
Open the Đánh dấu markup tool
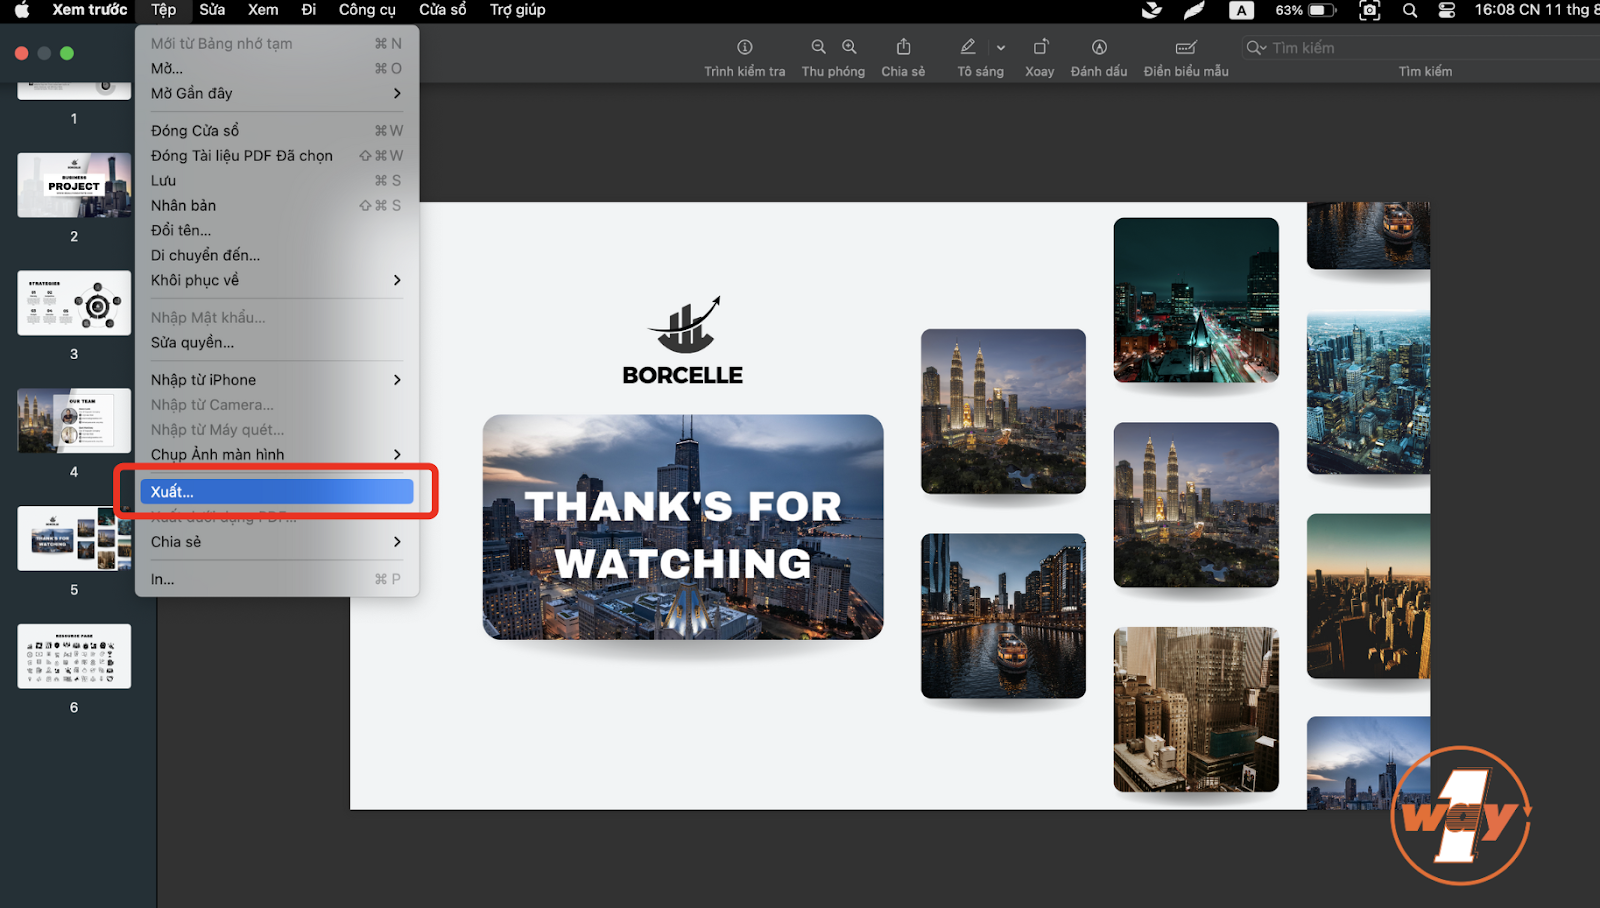1099,47
